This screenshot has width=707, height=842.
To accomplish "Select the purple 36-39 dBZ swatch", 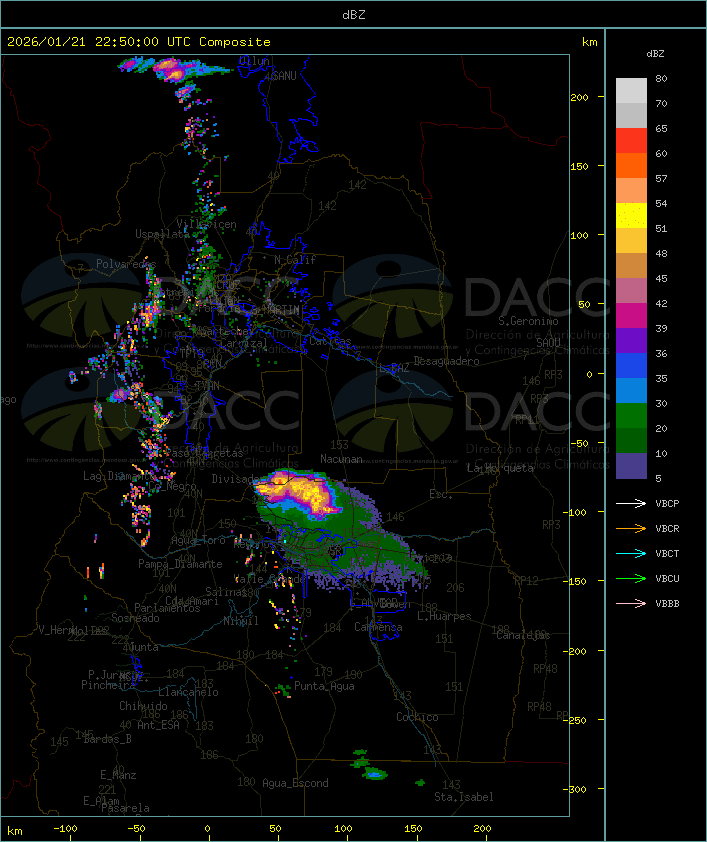I will [631, 340].
